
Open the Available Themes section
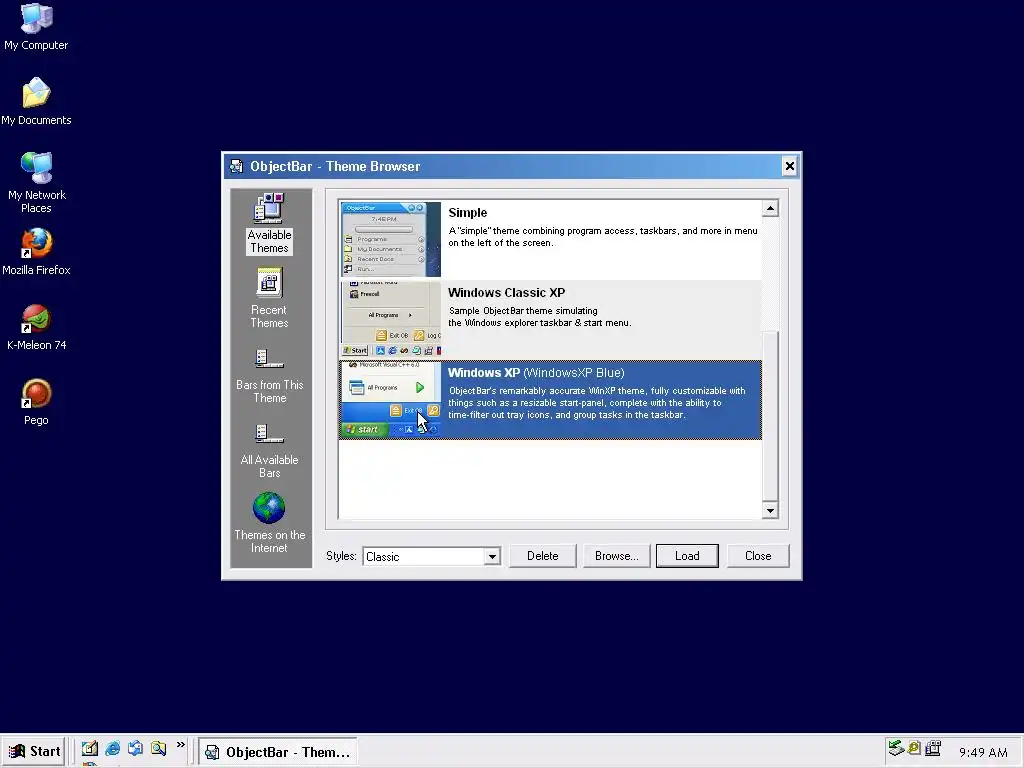[269, 223]
